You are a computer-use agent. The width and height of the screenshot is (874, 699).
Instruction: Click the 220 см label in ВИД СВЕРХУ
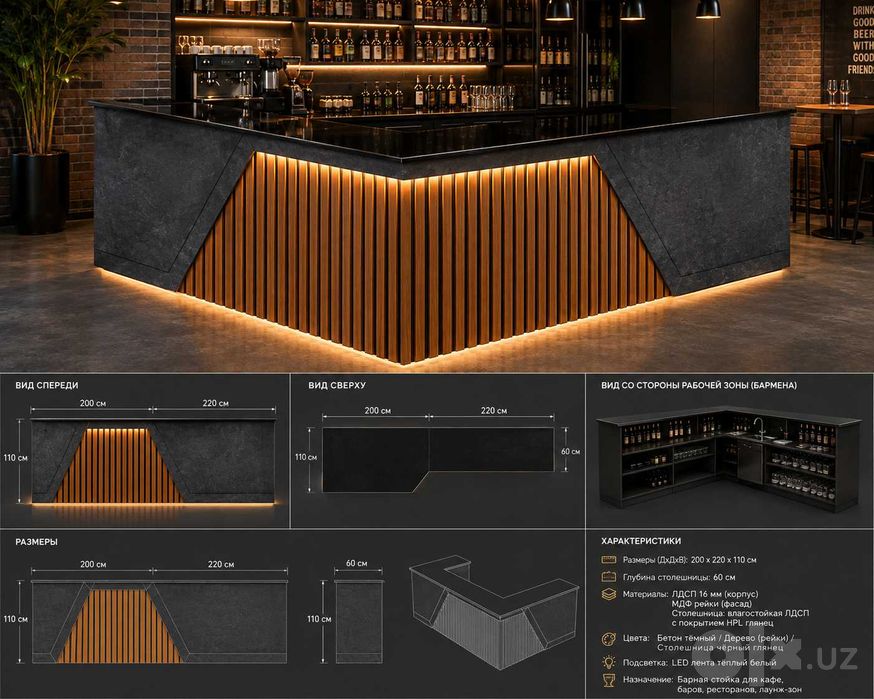(494, 410)
